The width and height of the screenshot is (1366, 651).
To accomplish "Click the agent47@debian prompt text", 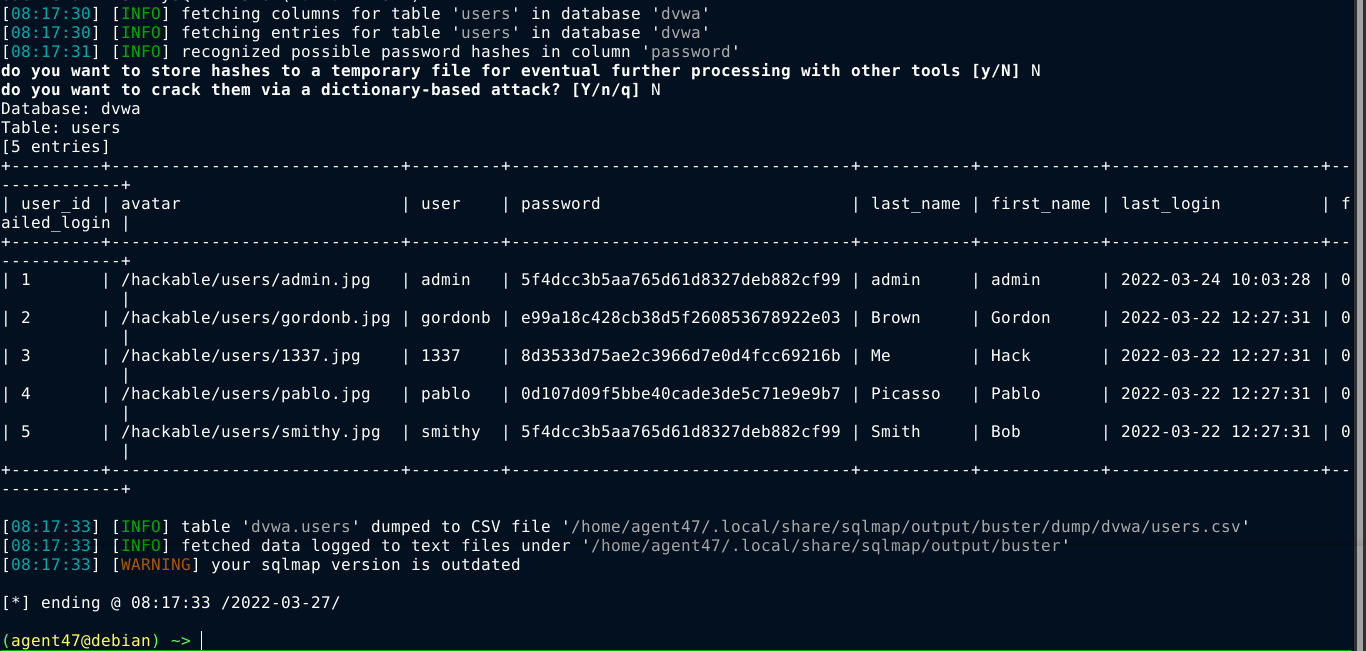I will pyautogui.click(x=80, y=640).
